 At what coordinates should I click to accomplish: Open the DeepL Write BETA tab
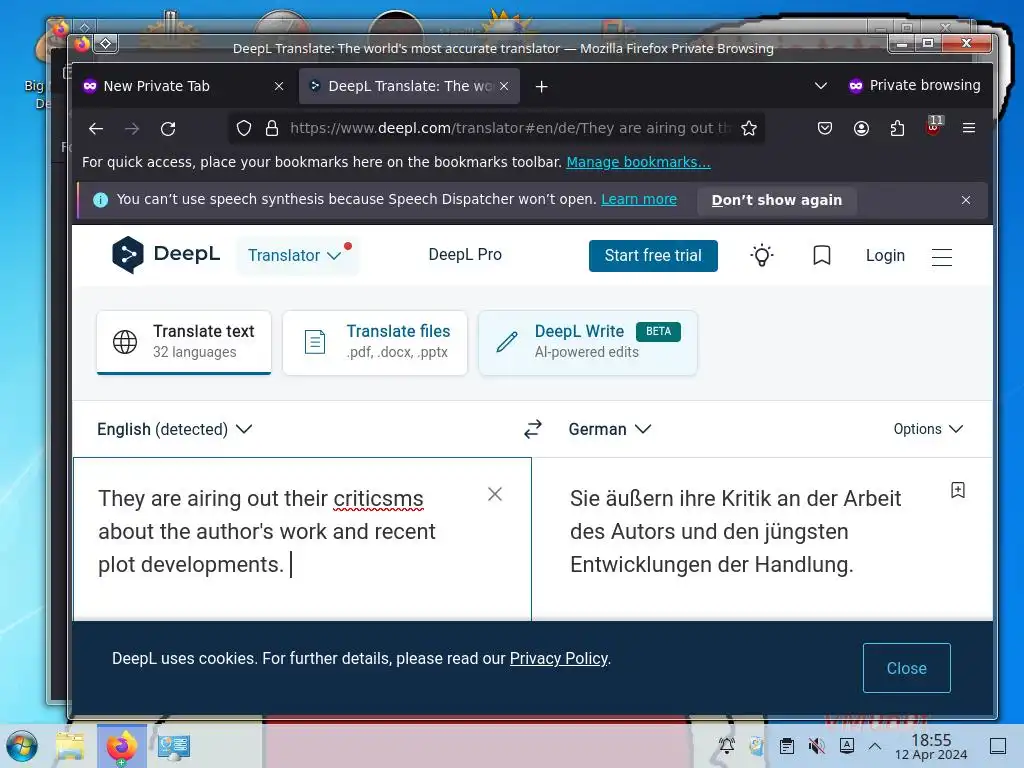[x=588, y=342]
